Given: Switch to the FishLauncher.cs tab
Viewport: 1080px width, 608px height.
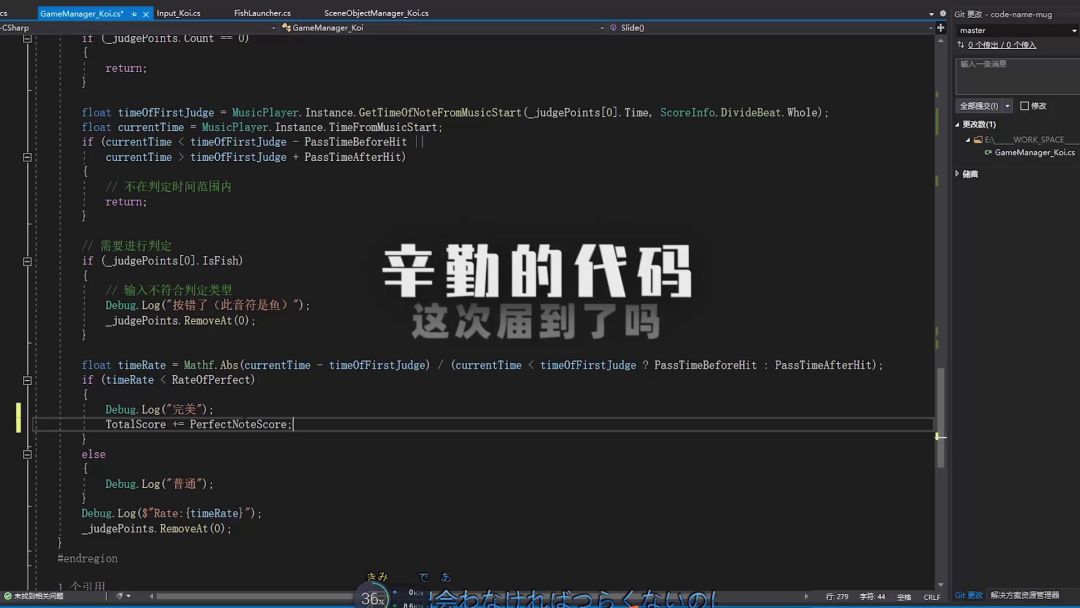Looking at the screenshot, I should pos(262,14).
